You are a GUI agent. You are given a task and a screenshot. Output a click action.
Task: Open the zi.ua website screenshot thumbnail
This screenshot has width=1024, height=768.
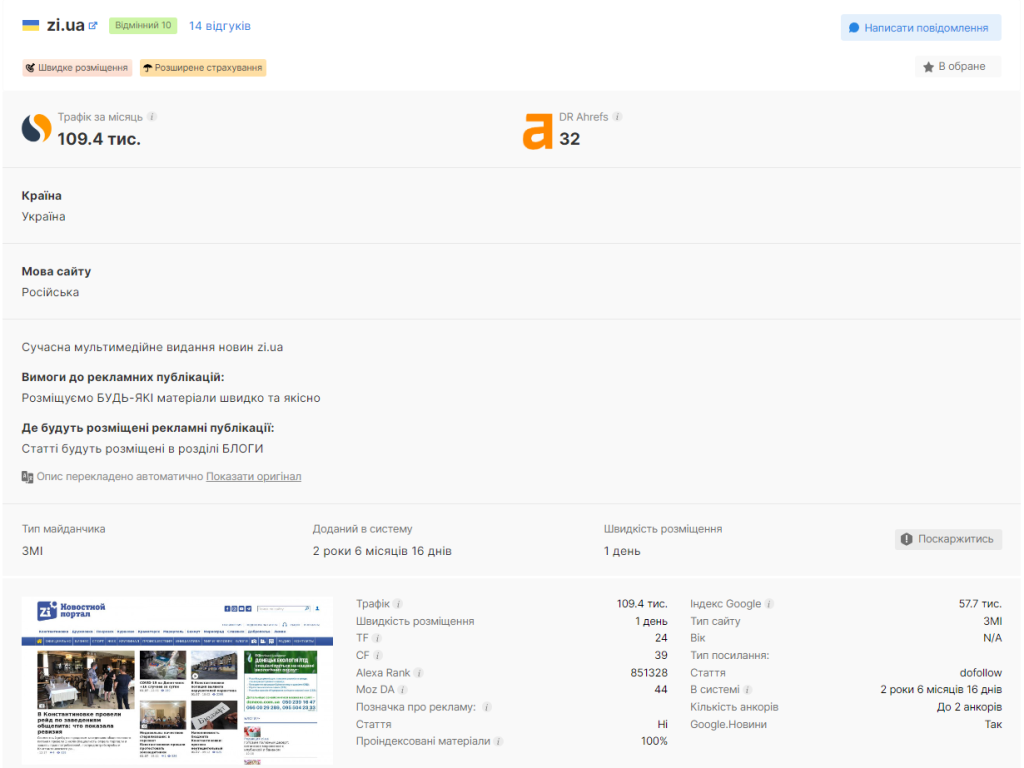click(178, 680)
